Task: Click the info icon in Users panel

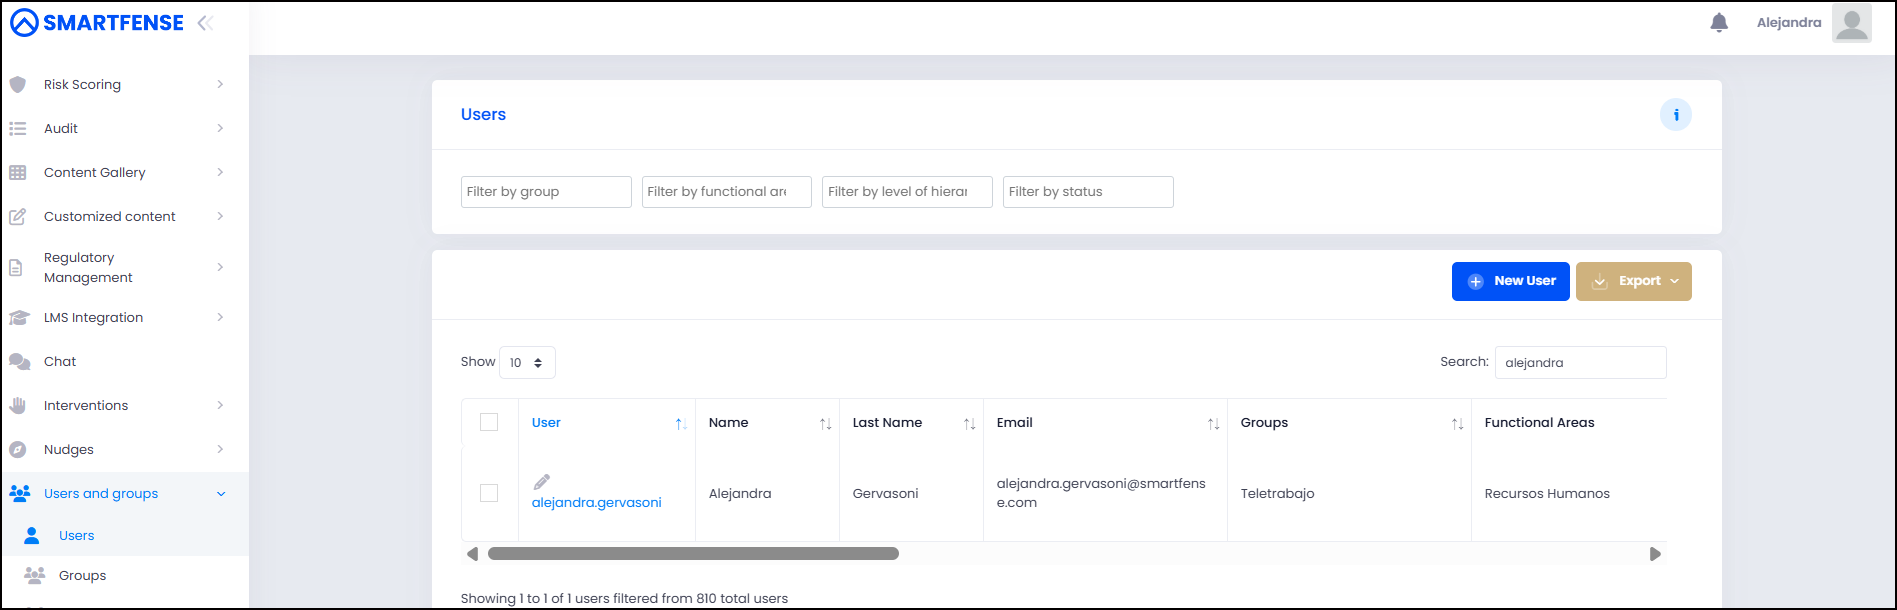Action: coord(1676,115)
